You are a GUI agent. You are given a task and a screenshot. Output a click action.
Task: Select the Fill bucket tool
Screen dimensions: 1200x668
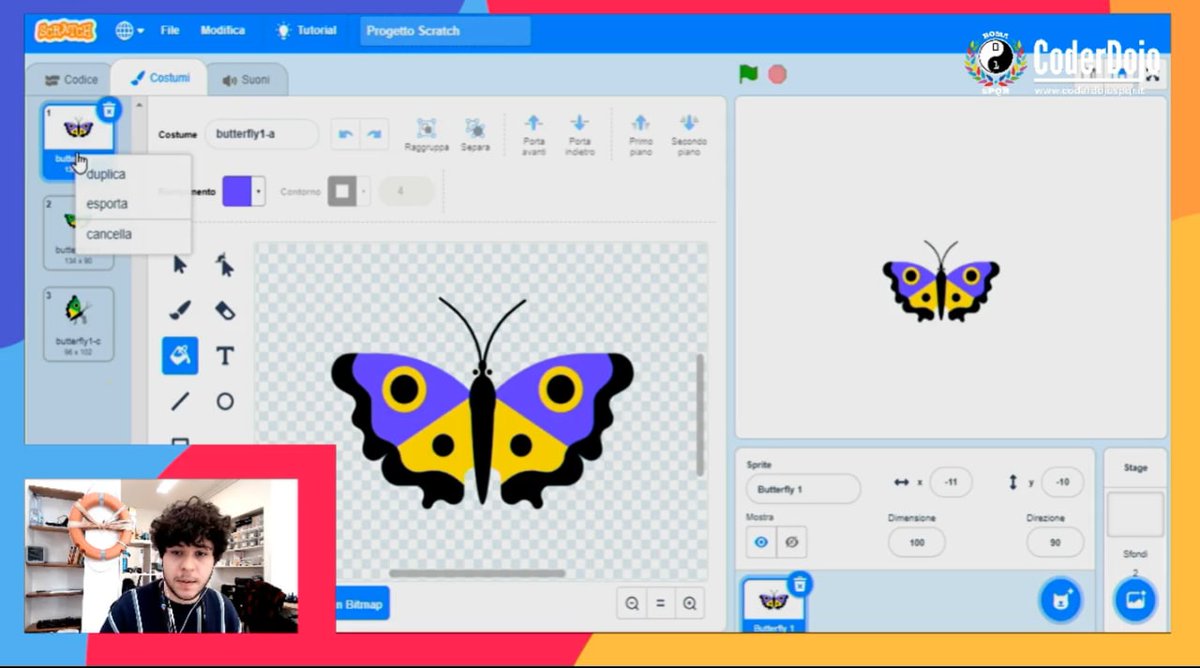[180, 355]
